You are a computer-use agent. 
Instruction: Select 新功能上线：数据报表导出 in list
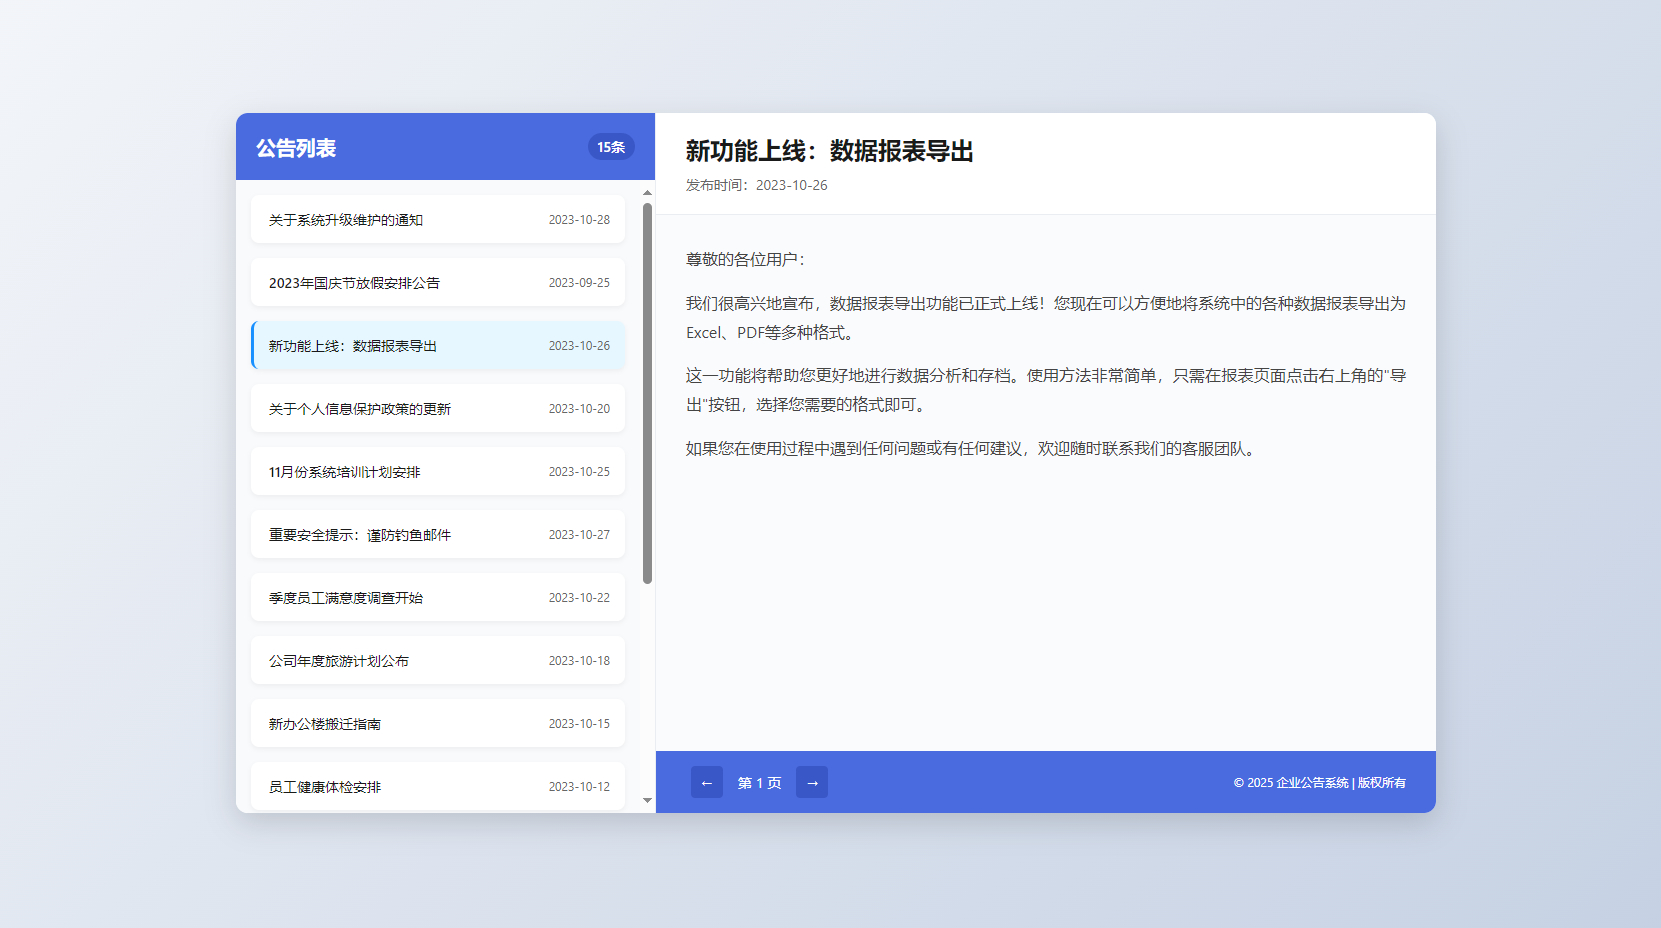click(x=438, y=346)
